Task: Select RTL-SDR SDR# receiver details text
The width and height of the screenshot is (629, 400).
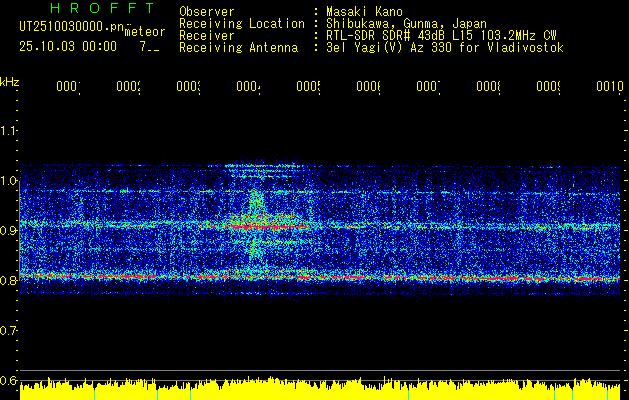Action: [441, 36]
